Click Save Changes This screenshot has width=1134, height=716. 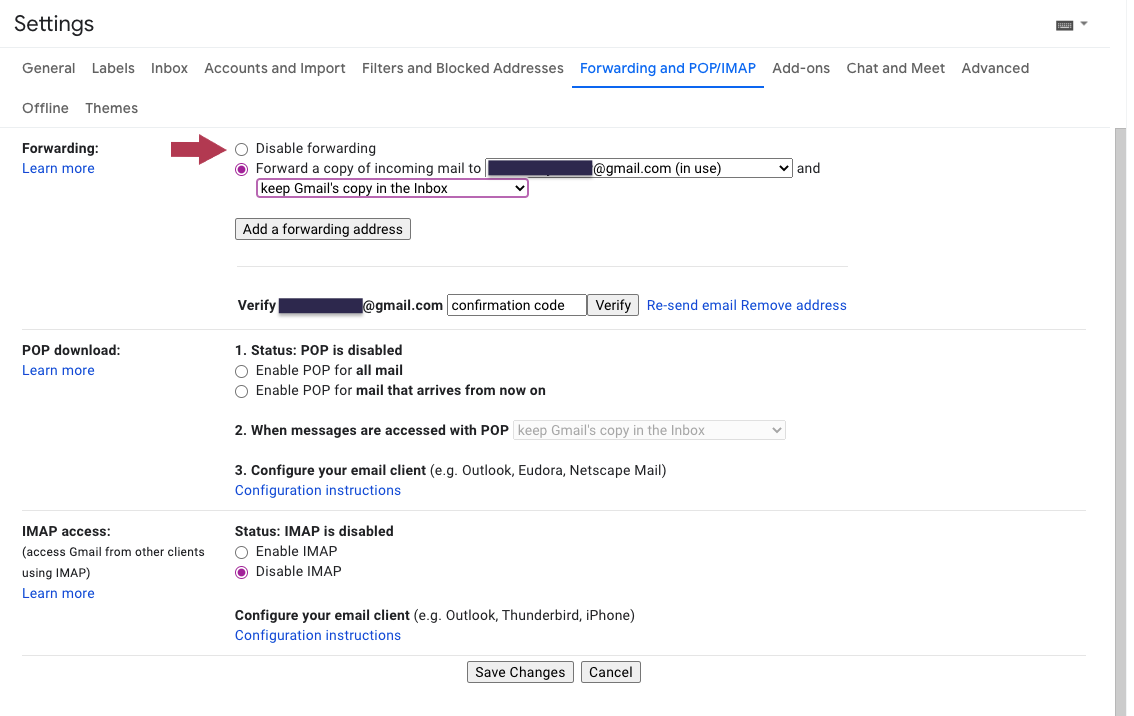pos(520,671)
